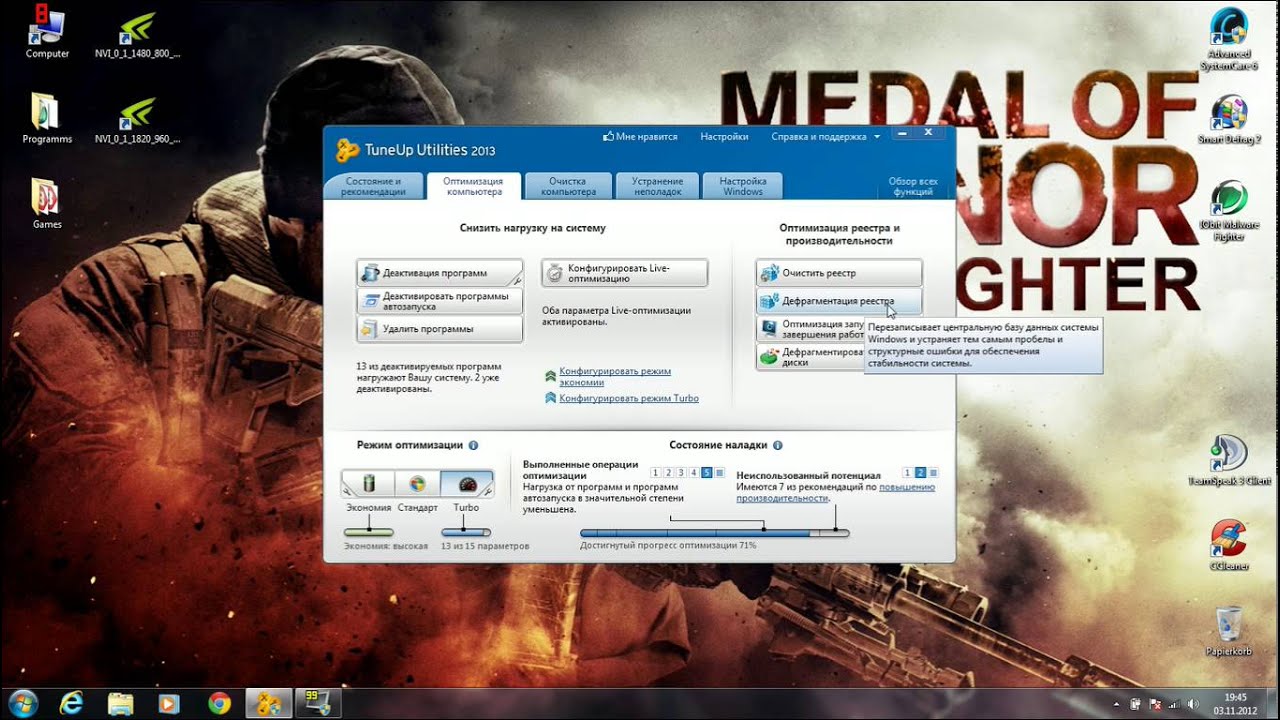Open list view of unused potential
1280x720 pixels.
933,472
